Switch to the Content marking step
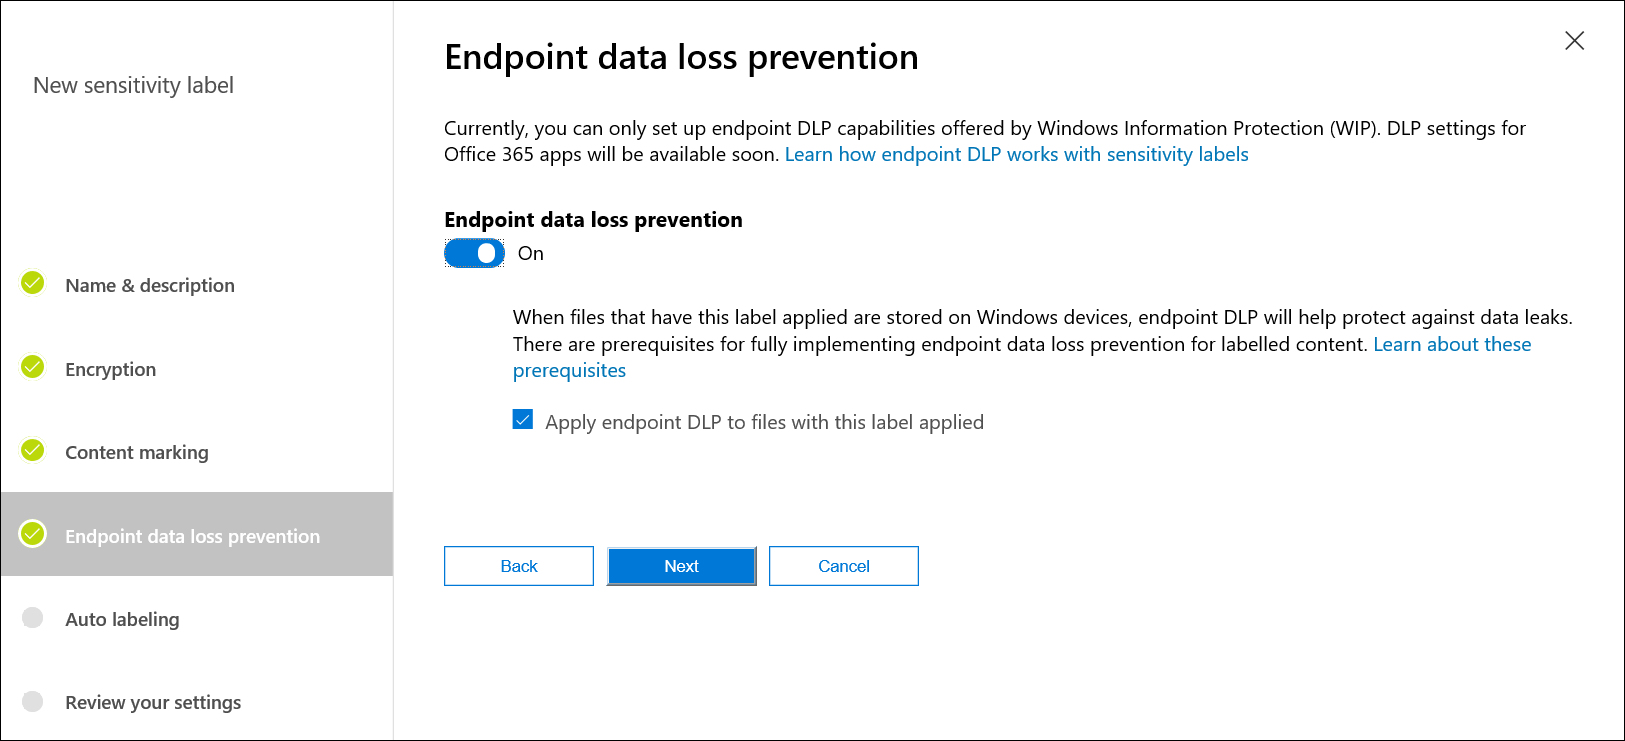This screenshot has width=1625, height=741. click(x=137, y=453)
